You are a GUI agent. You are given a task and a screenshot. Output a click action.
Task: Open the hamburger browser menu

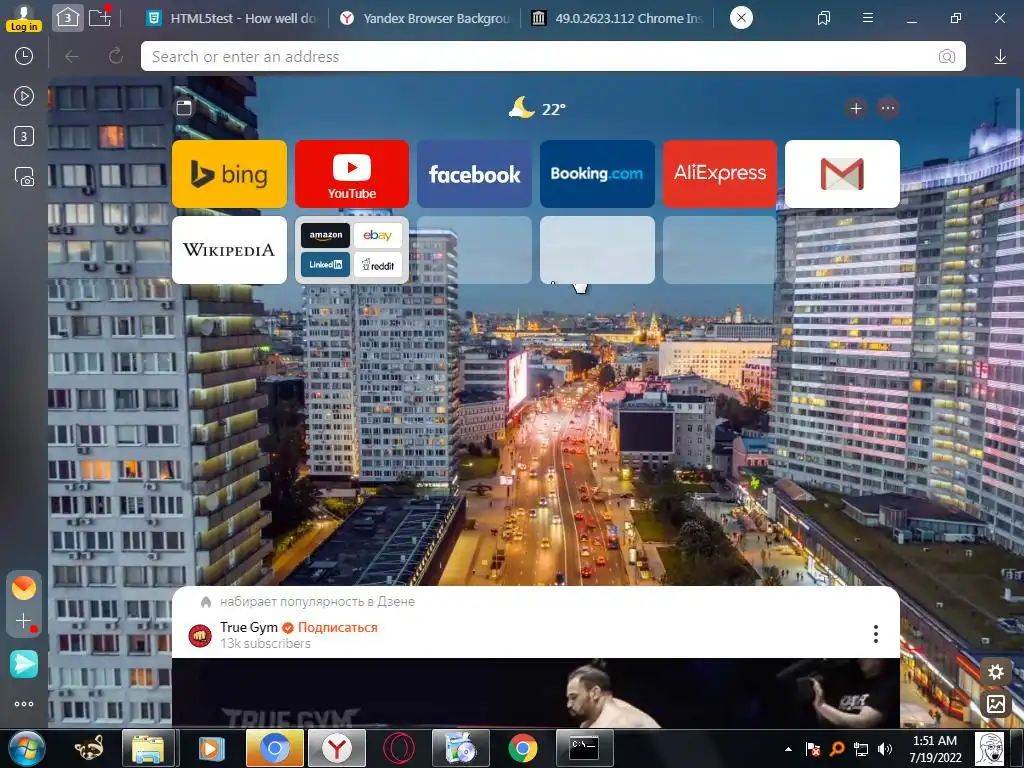(868, 18)
